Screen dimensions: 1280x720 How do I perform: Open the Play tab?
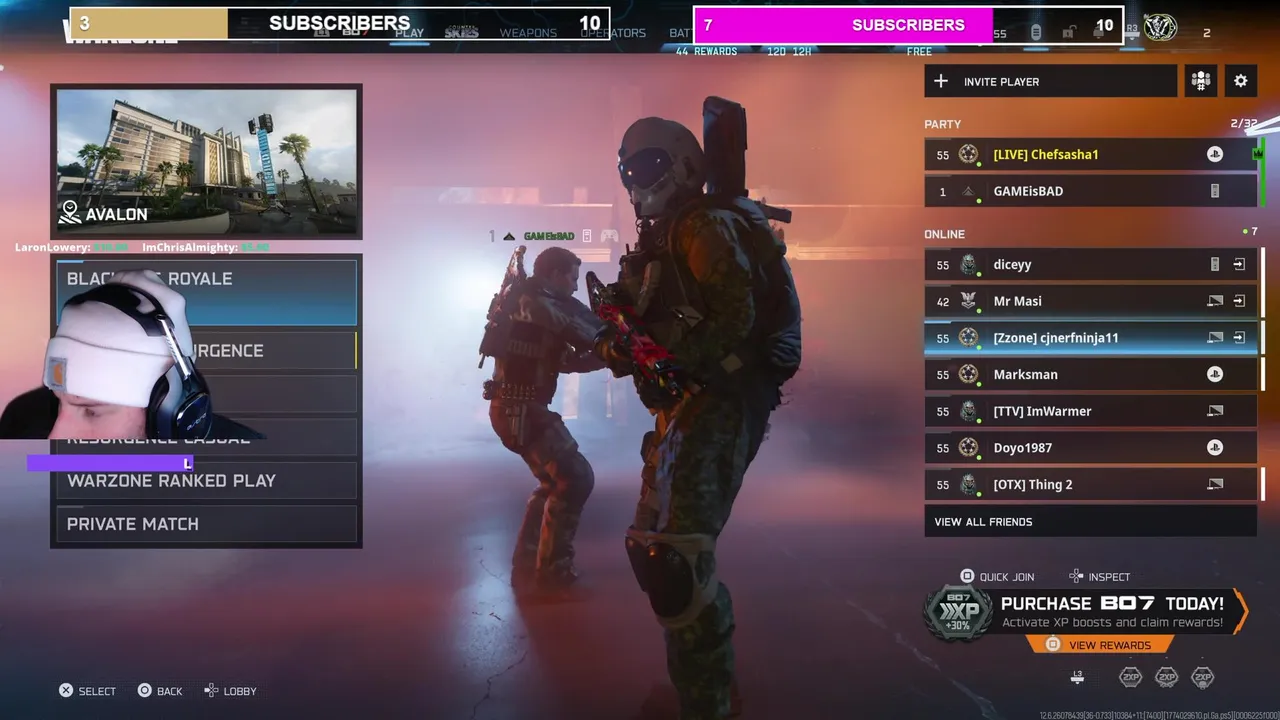(x=409, y=33)
